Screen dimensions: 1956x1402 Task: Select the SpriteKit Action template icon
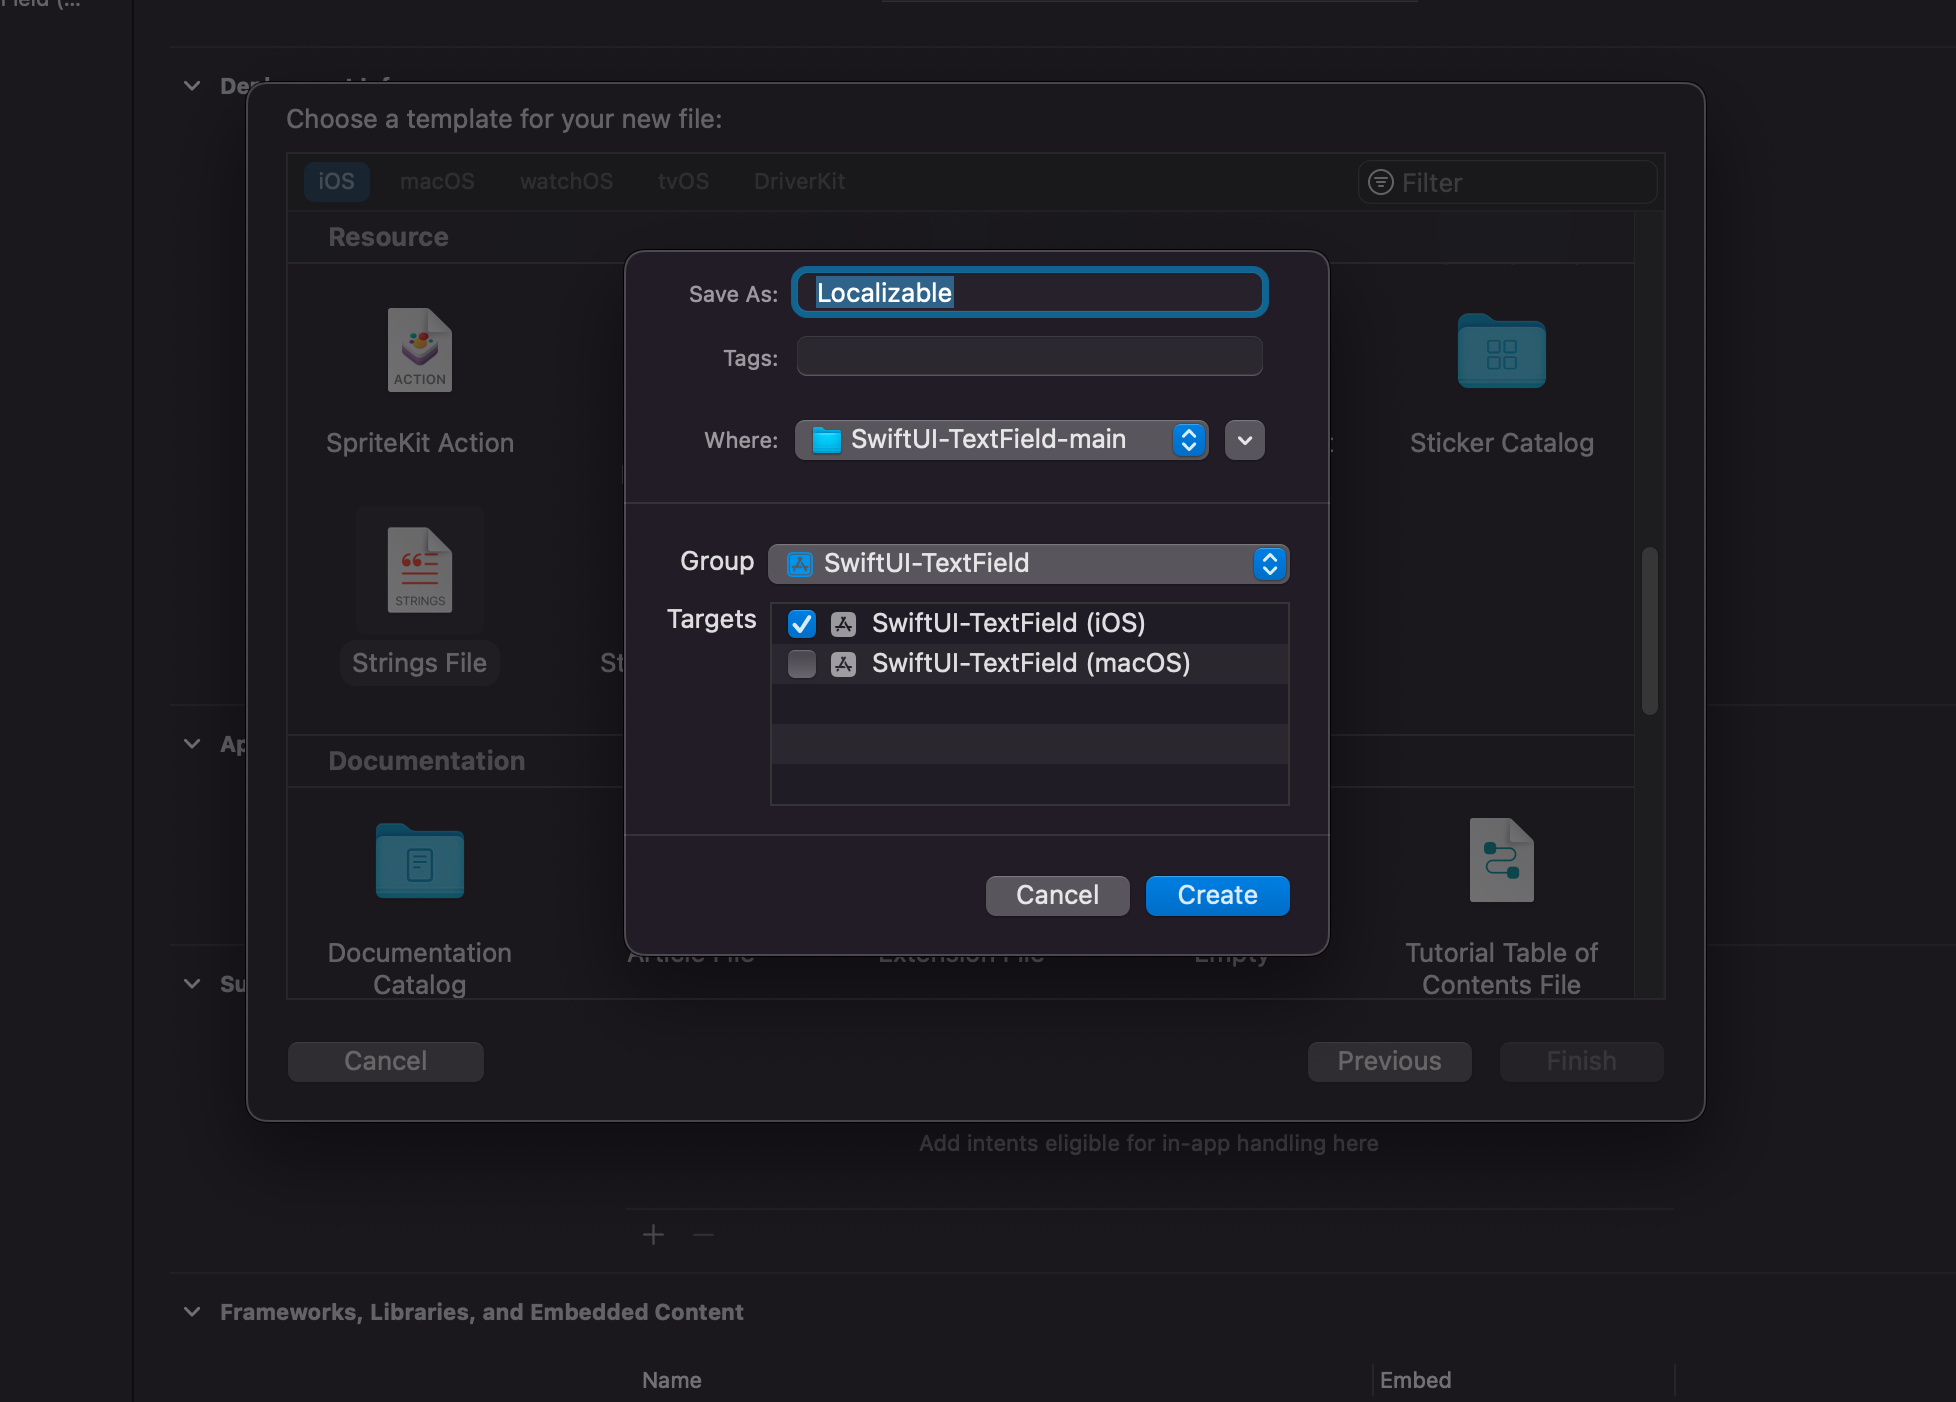420,350
